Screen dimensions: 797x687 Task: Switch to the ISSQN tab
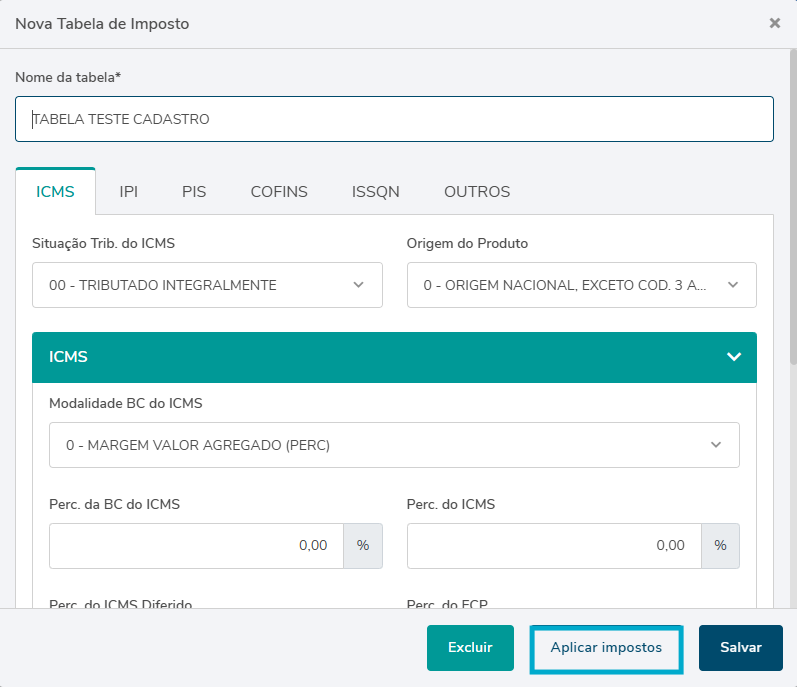[376, 192]
